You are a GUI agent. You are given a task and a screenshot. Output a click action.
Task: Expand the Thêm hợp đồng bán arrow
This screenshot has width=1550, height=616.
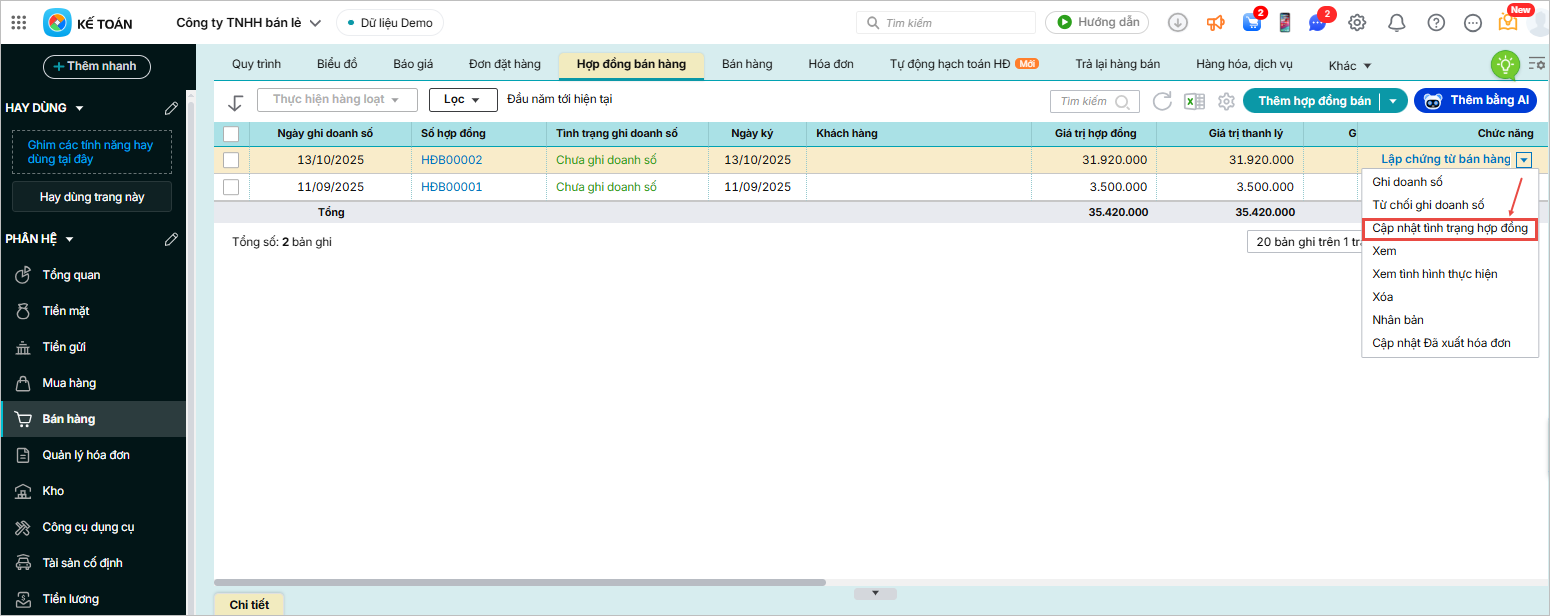(x=1393, y=101)
